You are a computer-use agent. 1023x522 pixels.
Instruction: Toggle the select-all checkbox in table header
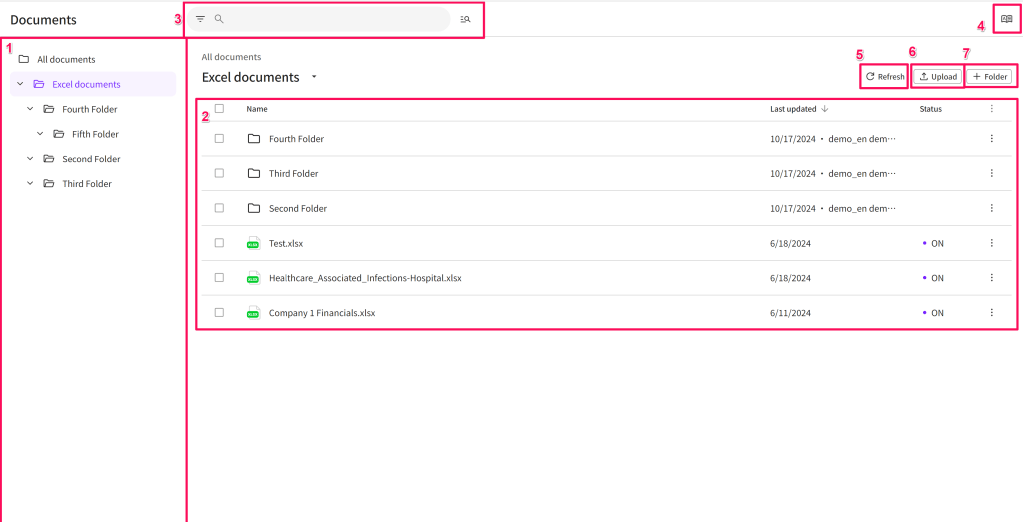(219, 109)
